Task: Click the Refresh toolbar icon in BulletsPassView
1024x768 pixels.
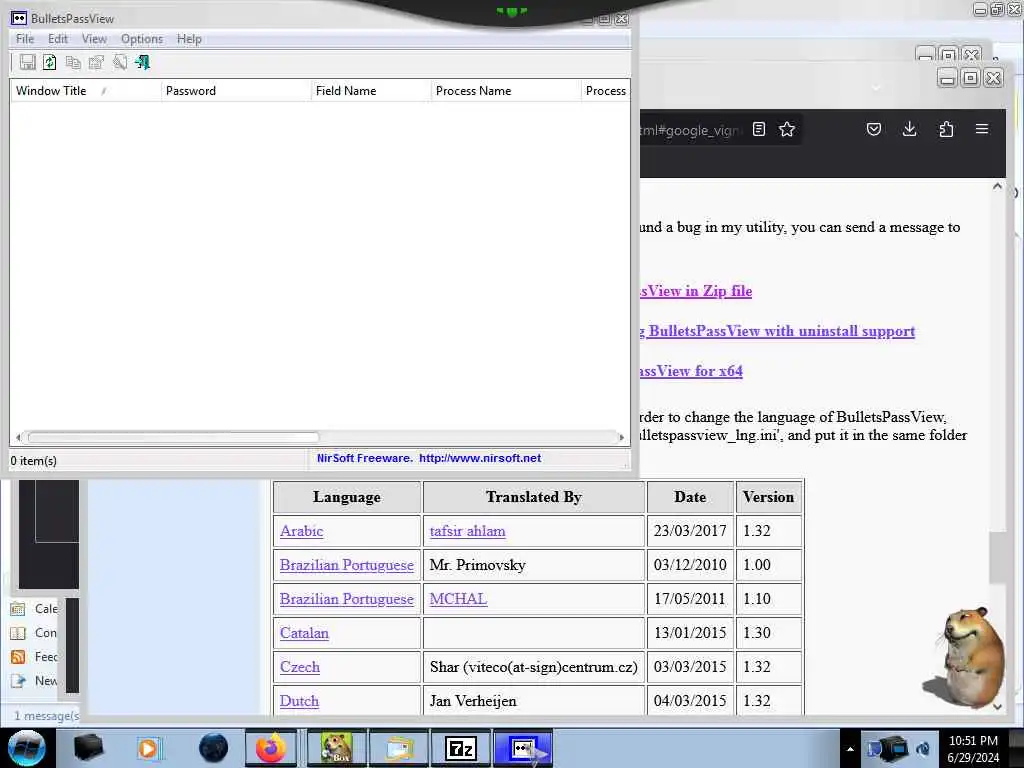Action: (50, 62)
